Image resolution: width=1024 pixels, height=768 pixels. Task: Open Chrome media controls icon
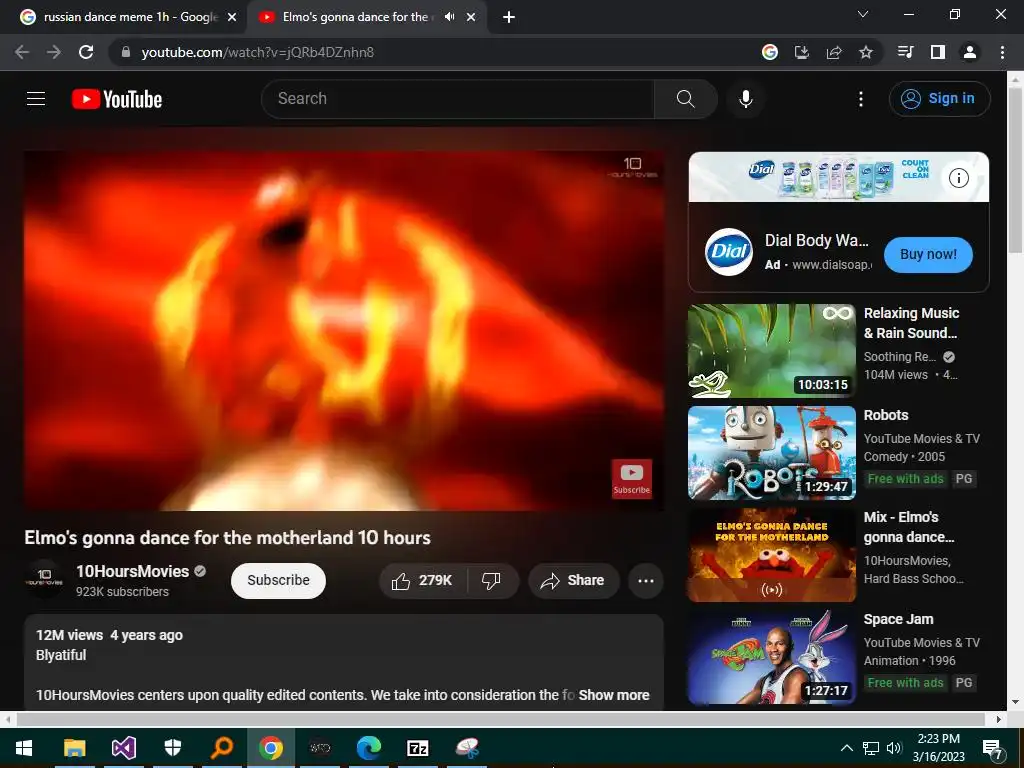pyautogui.click(x=905, y=52)
